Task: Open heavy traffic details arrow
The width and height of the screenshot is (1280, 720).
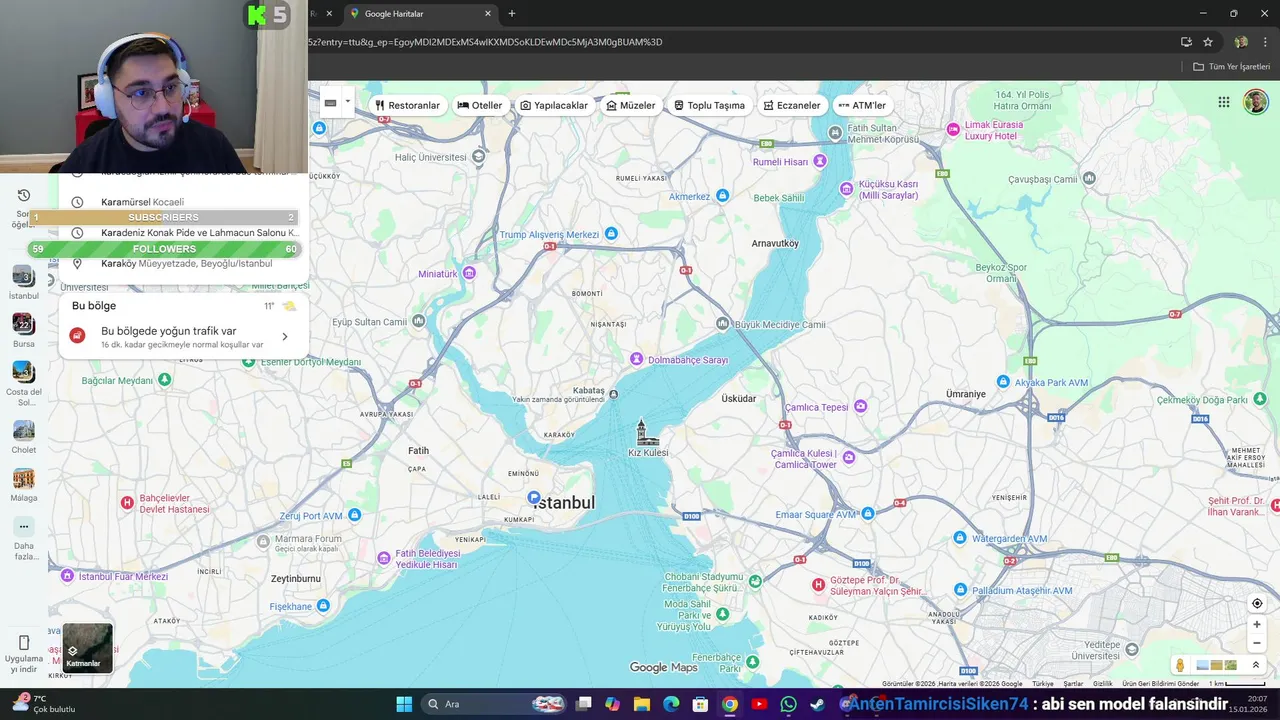Action: coord(284,337)
